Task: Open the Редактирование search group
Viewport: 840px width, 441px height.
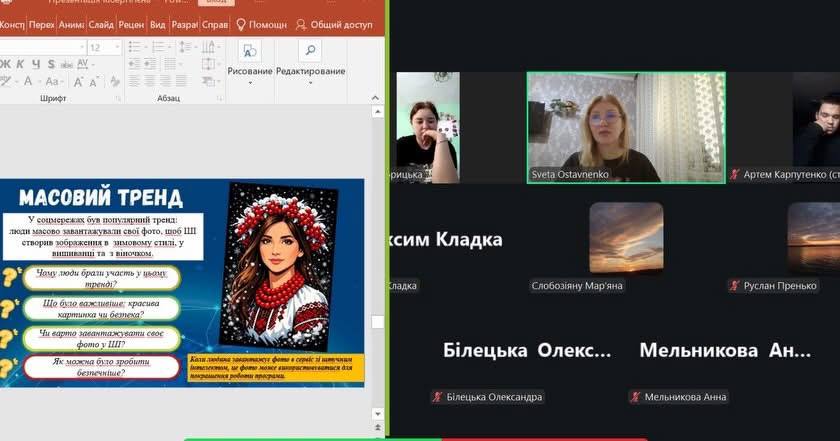Action: pos(310,57)
